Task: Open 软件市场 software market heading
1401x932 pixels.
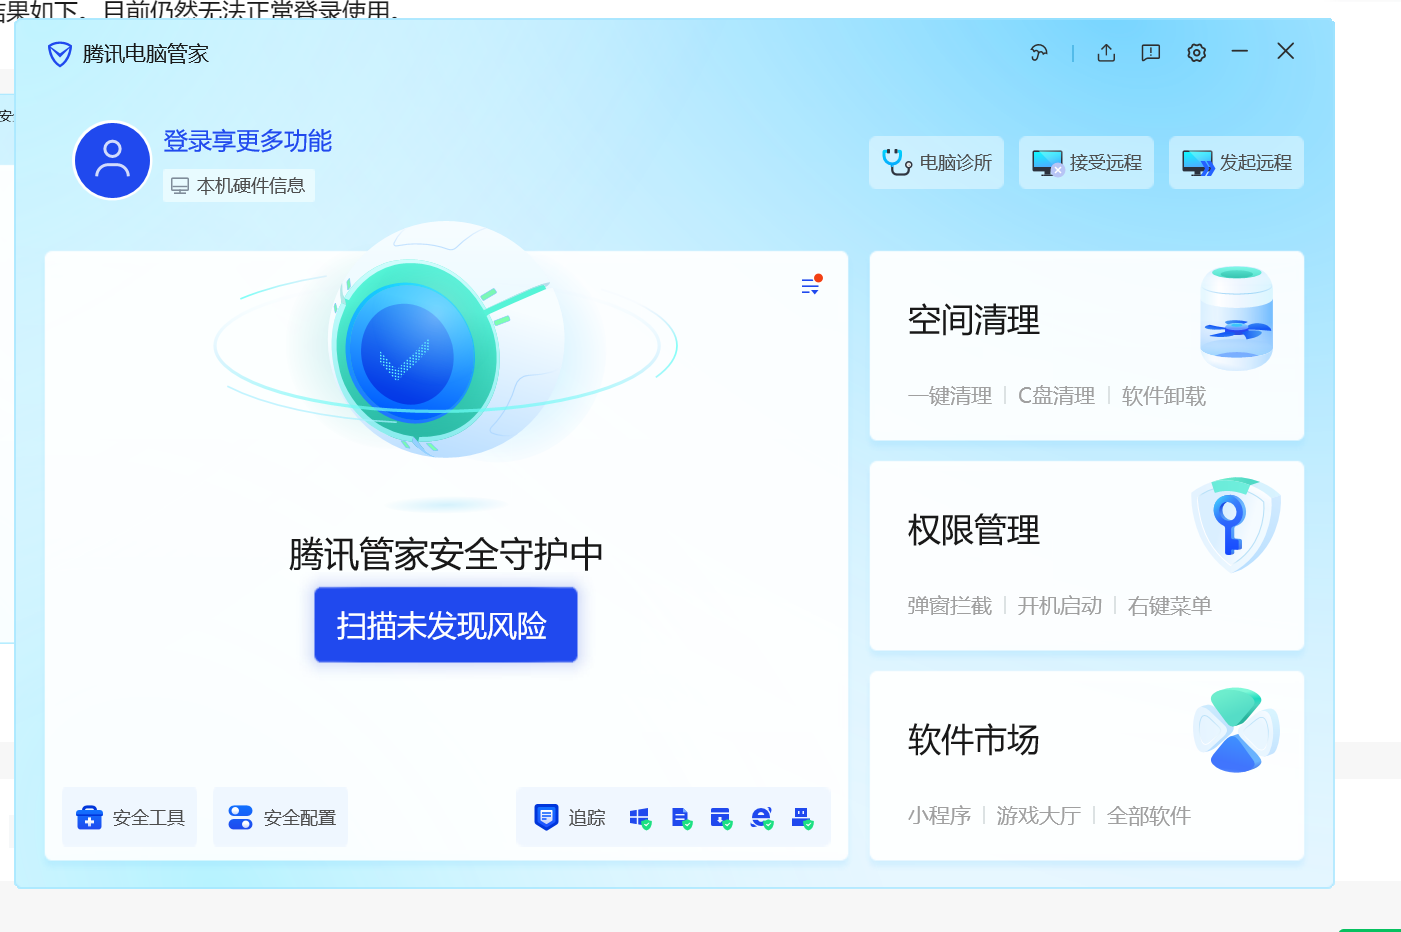Action: coord(974,740)
